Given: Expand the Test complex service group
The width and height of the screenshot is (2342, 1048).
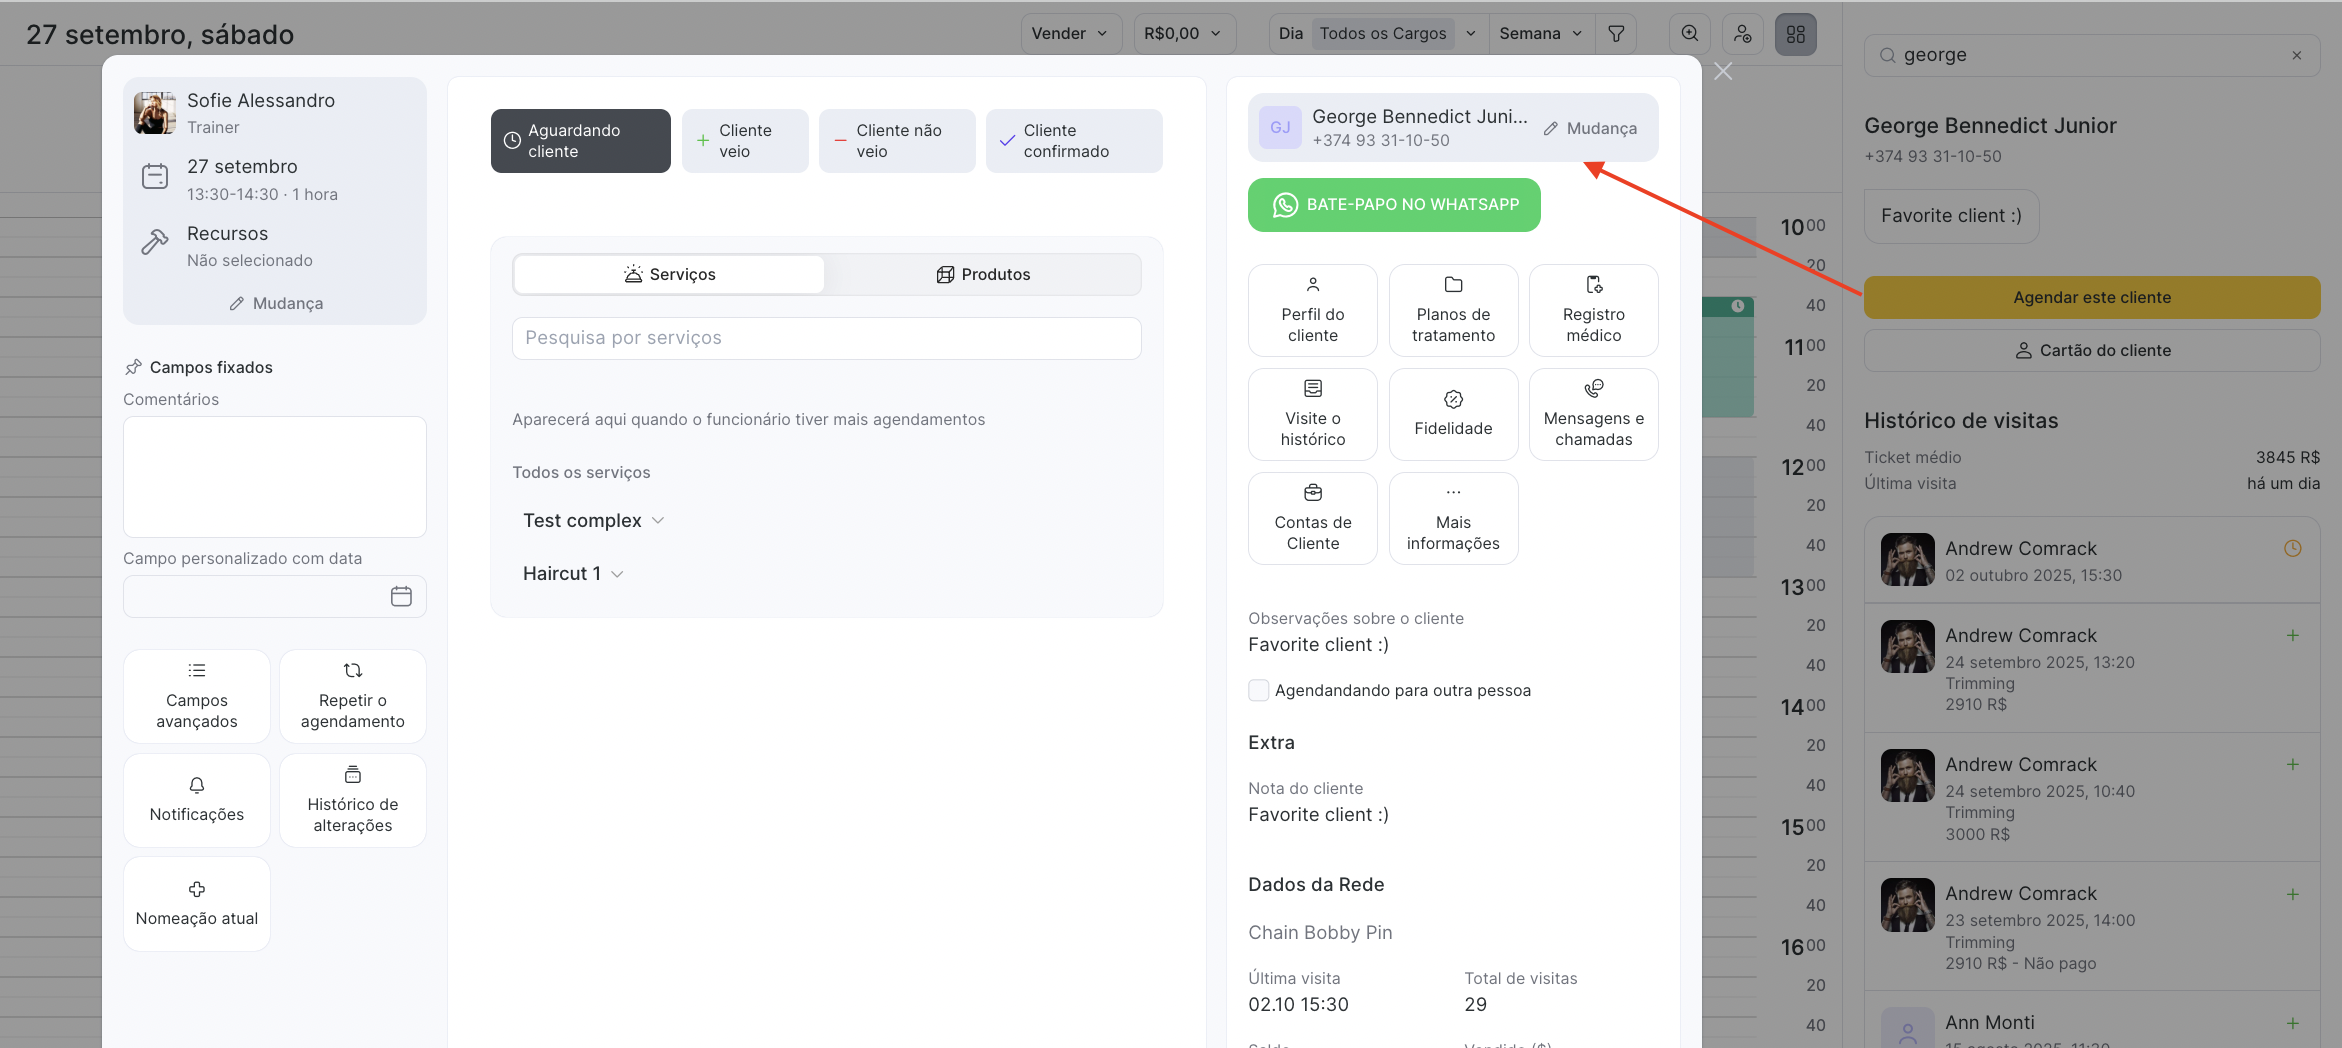Looking at the screenshot, I should tap(593, 521).
